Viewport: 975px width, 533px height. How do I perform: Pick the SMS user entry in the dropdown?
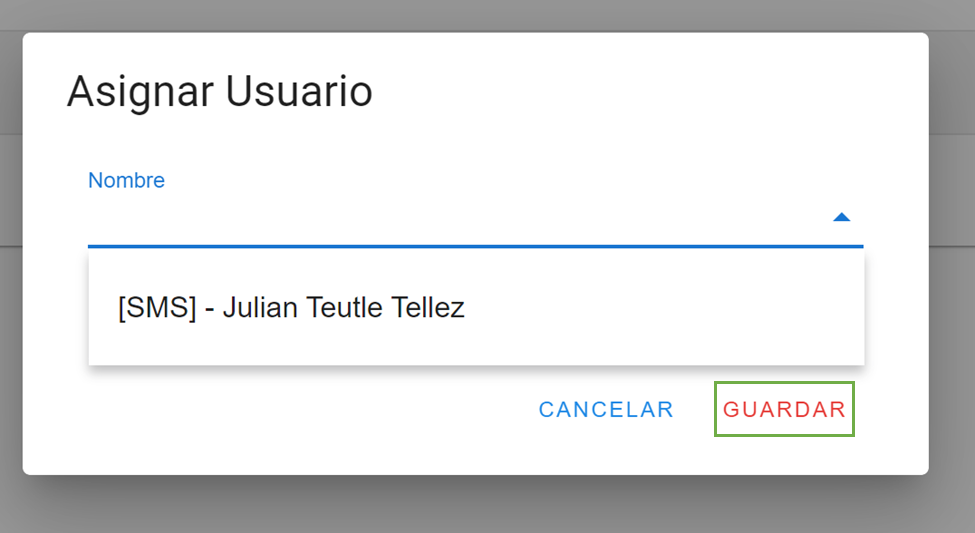click(x=291, y=308)
